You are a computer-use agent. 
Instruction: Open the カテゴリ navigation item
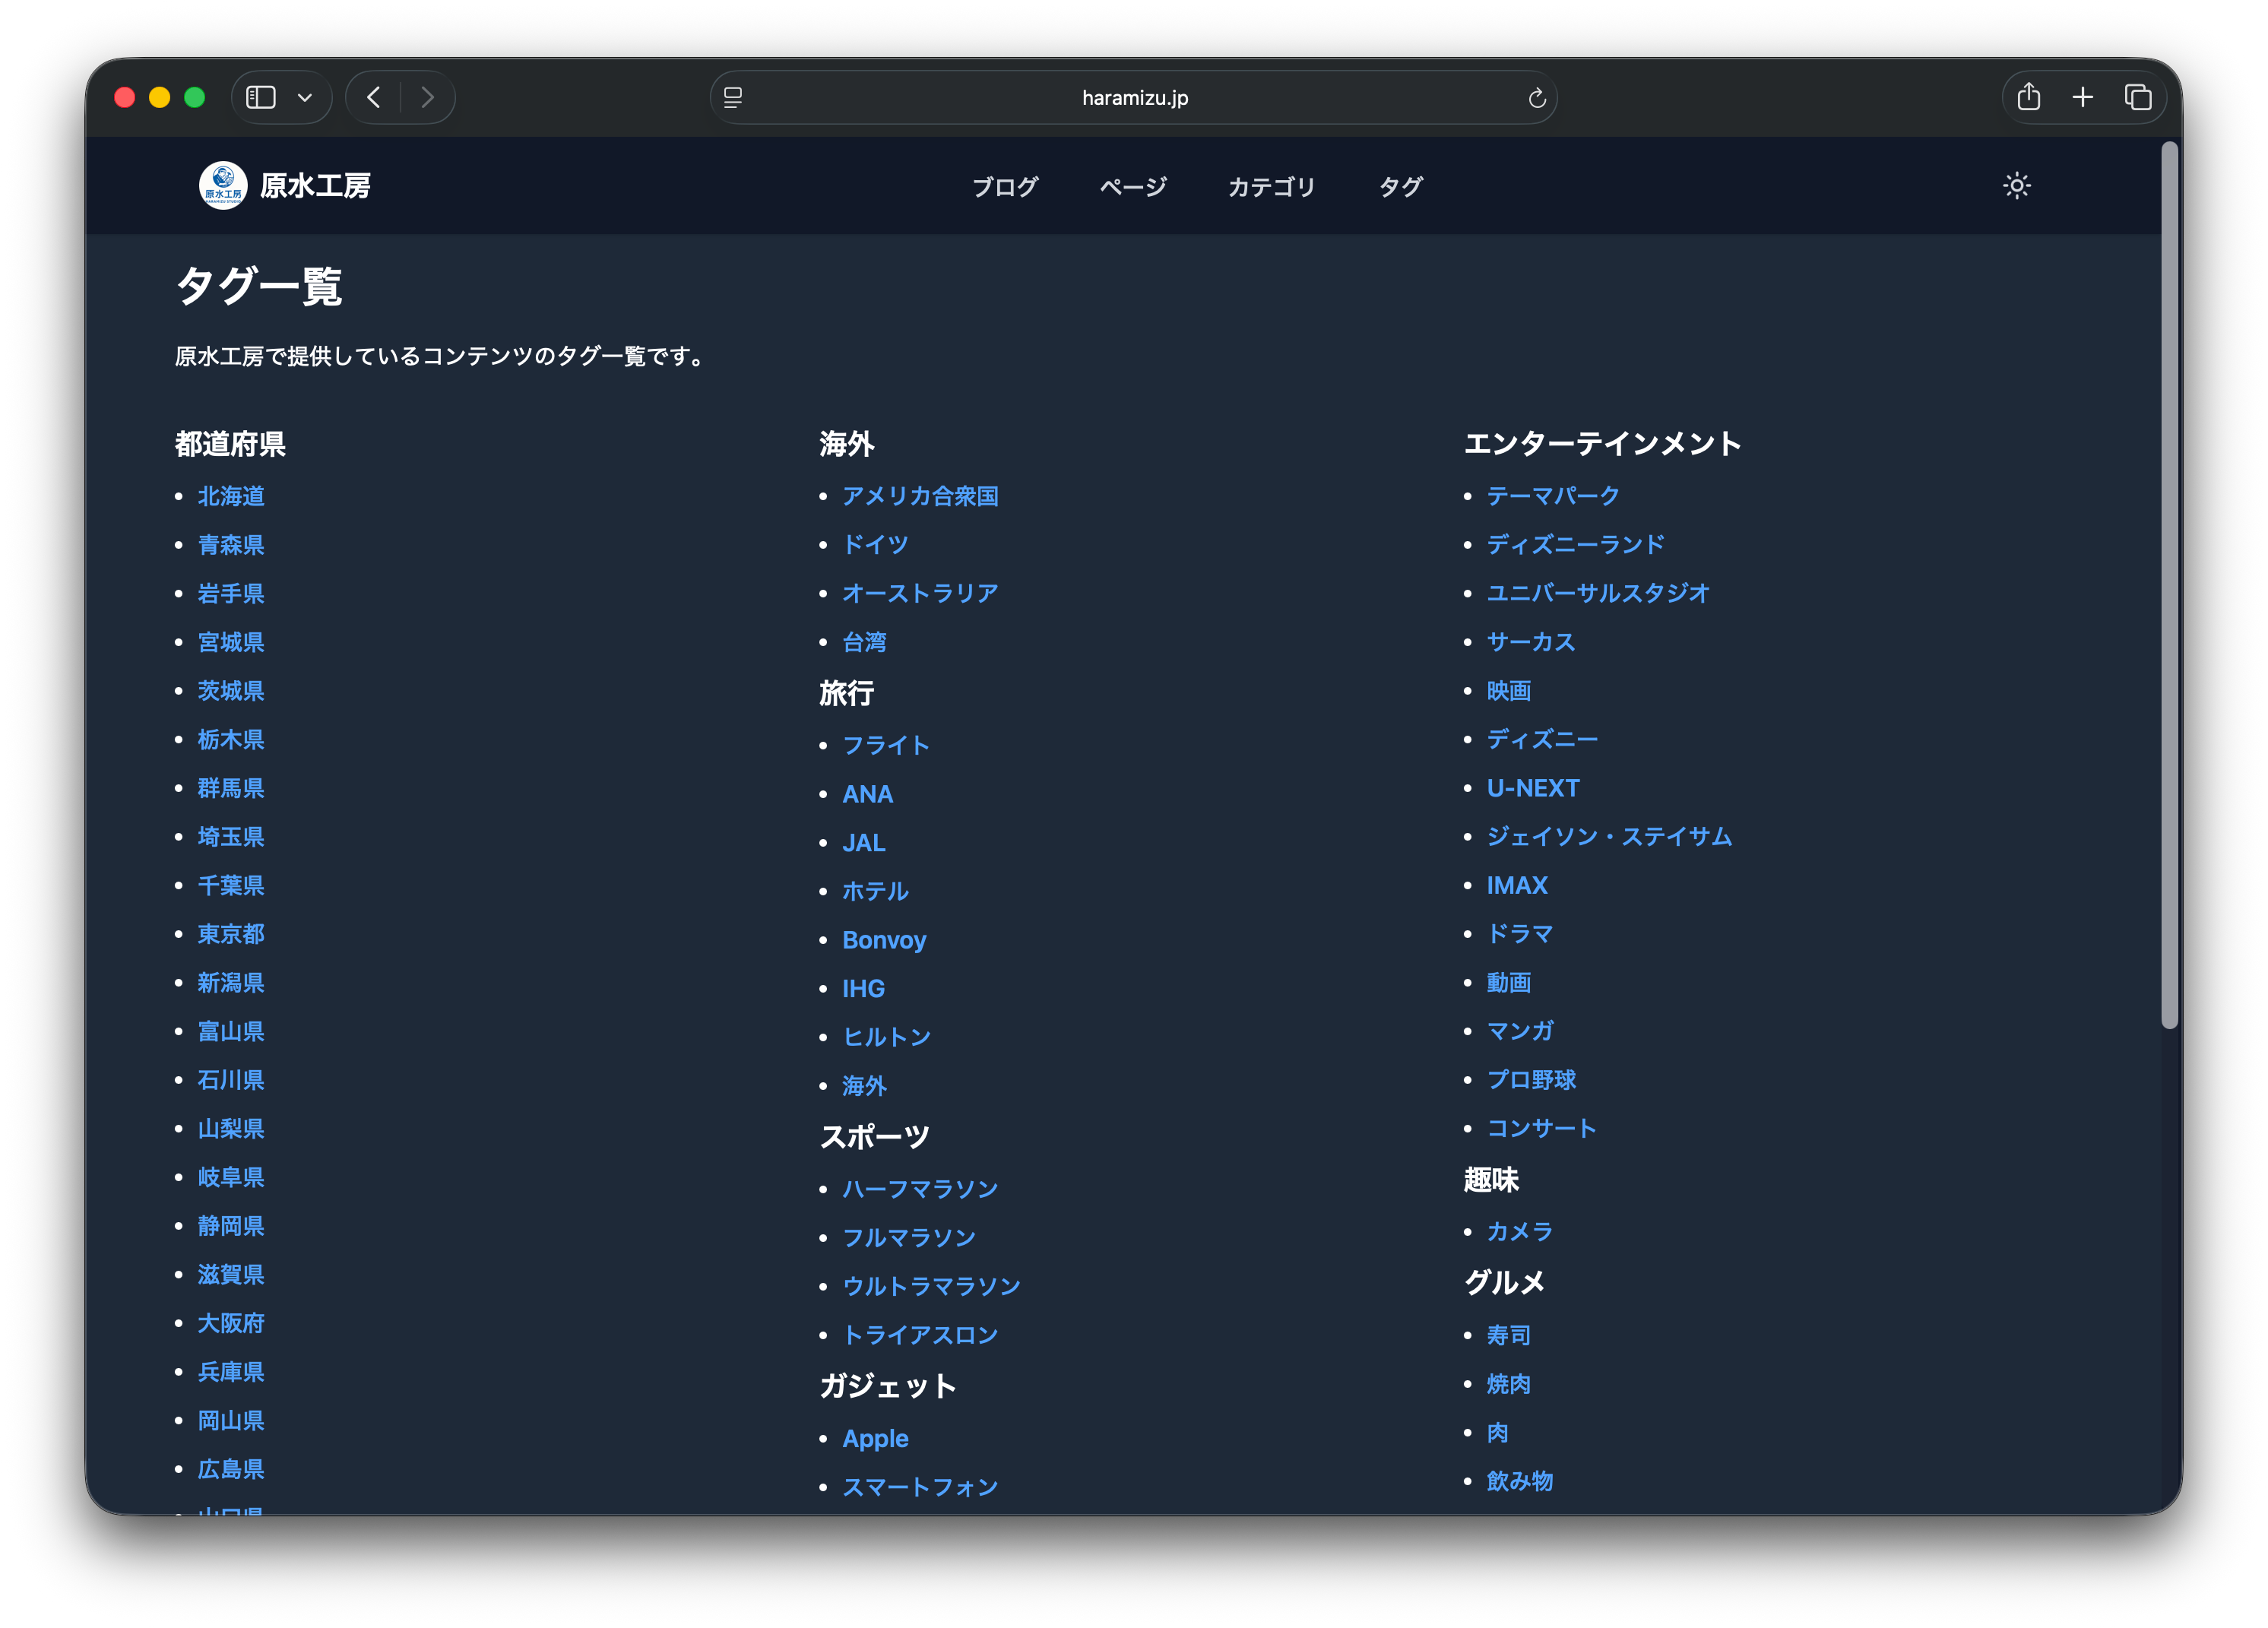tap(1271, 187)
